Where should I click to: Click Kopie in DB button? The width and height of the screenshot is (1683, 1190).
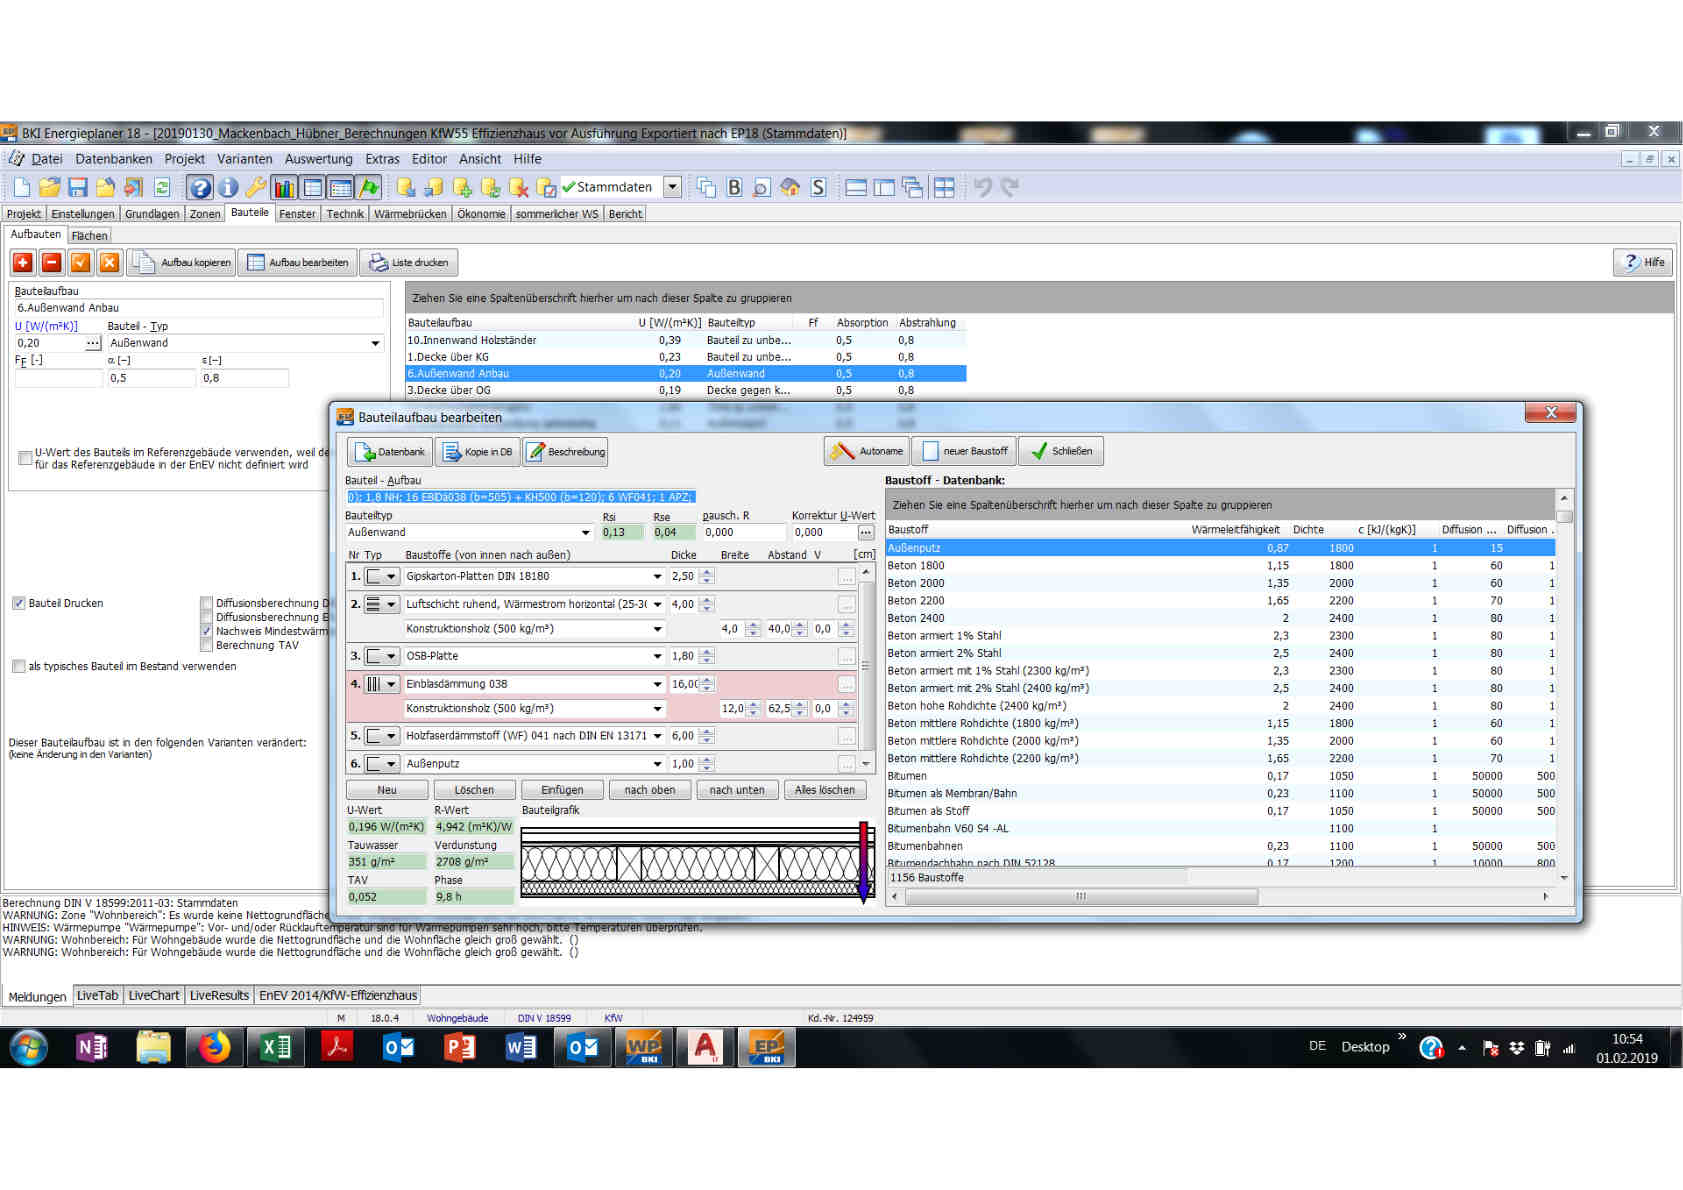click(478, 451)
